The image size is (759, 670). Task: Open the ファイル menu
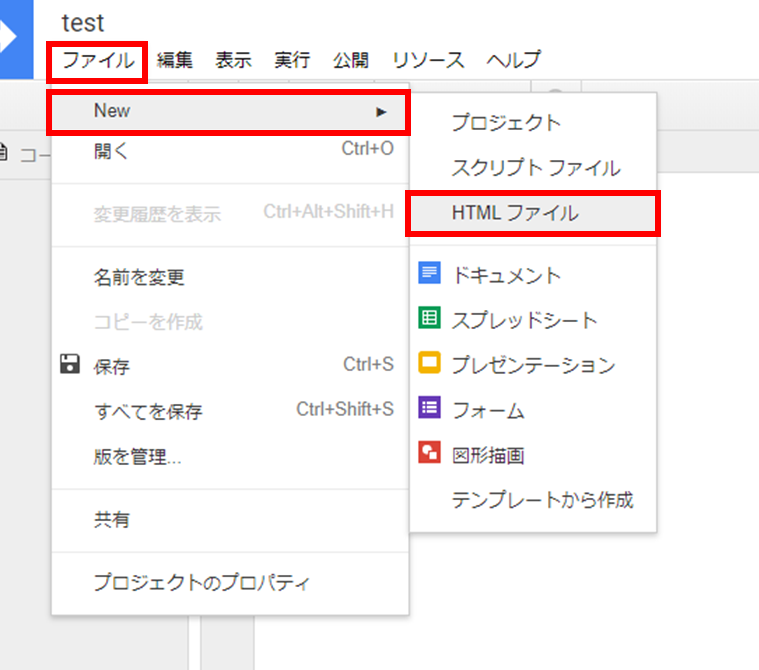(98, 61)
